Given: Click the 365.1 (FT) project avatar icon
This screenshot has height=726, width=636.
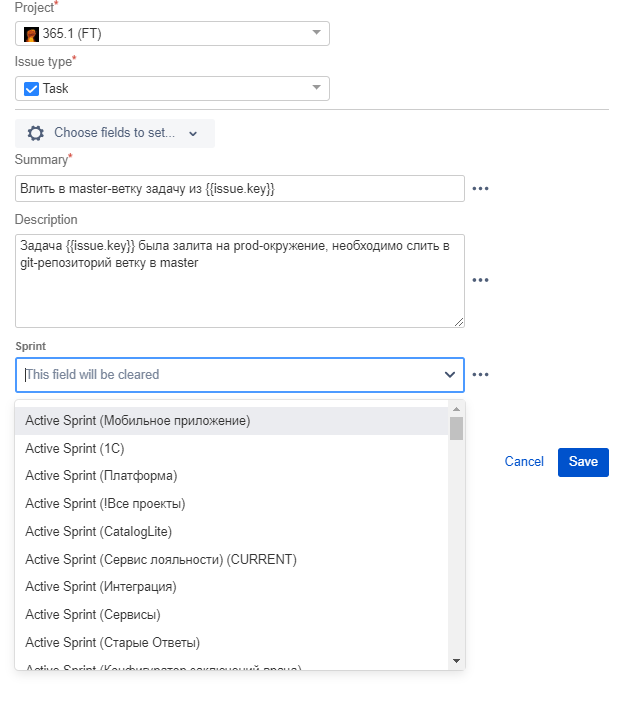Looking at the screenshot, I should pos(31,34).
